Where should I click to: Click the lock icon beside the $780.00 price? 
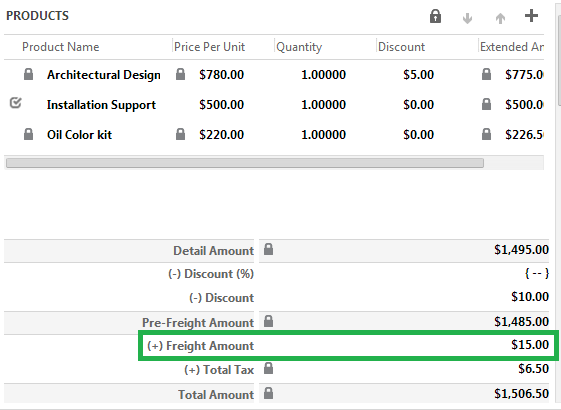tap(180, 74)
